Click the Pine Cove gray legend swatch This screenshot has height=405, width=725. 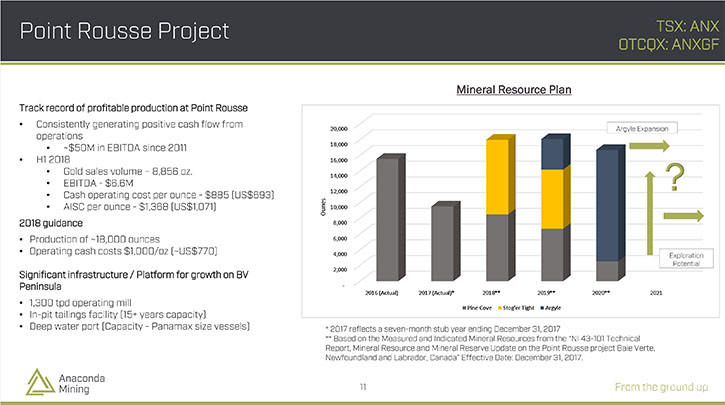coord(465,308)
